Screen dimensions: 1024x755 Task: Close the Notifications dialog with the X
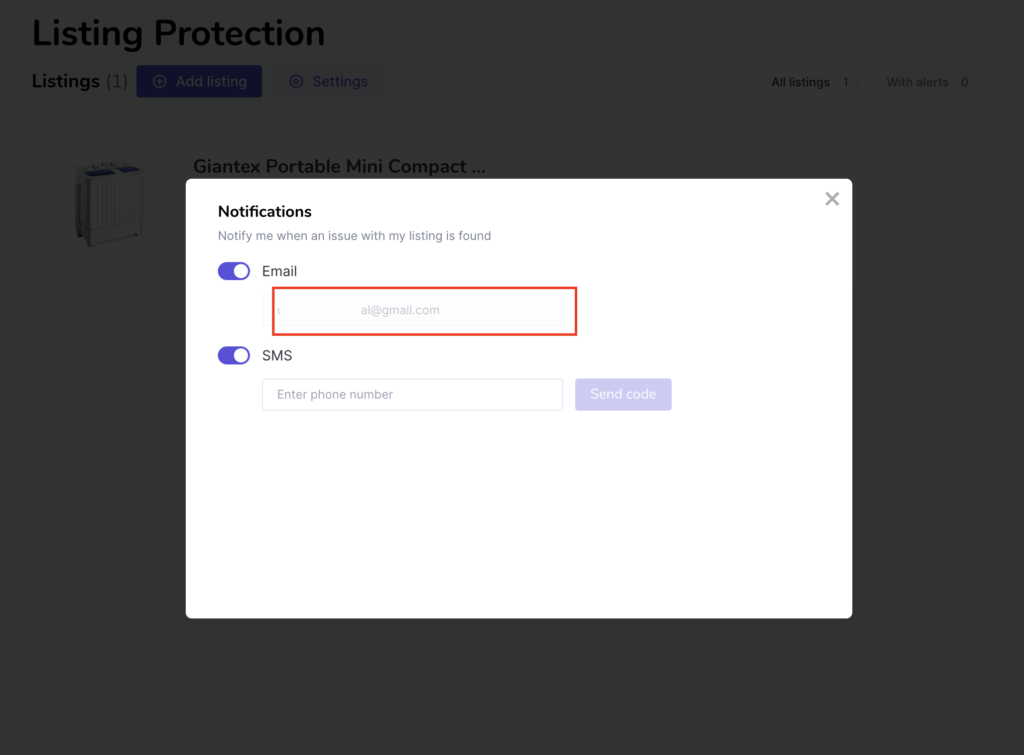pos(831,199)
